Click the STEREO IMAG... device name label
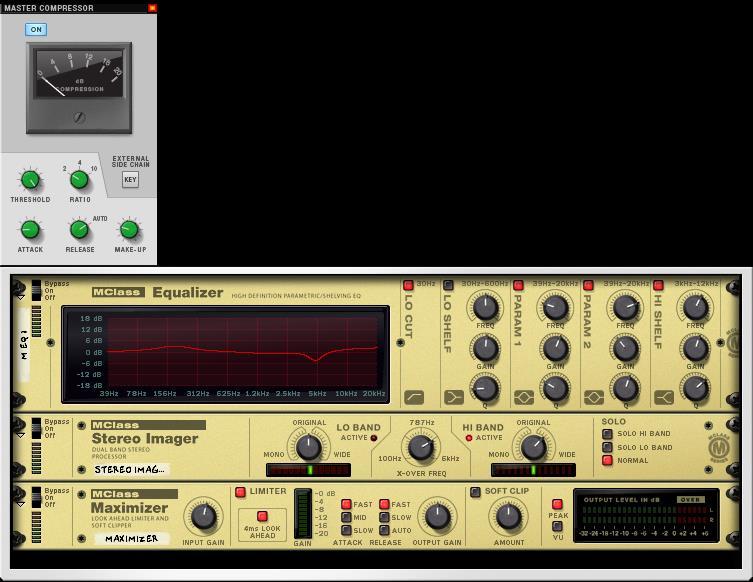753x582 pixels. coord(130,470)
